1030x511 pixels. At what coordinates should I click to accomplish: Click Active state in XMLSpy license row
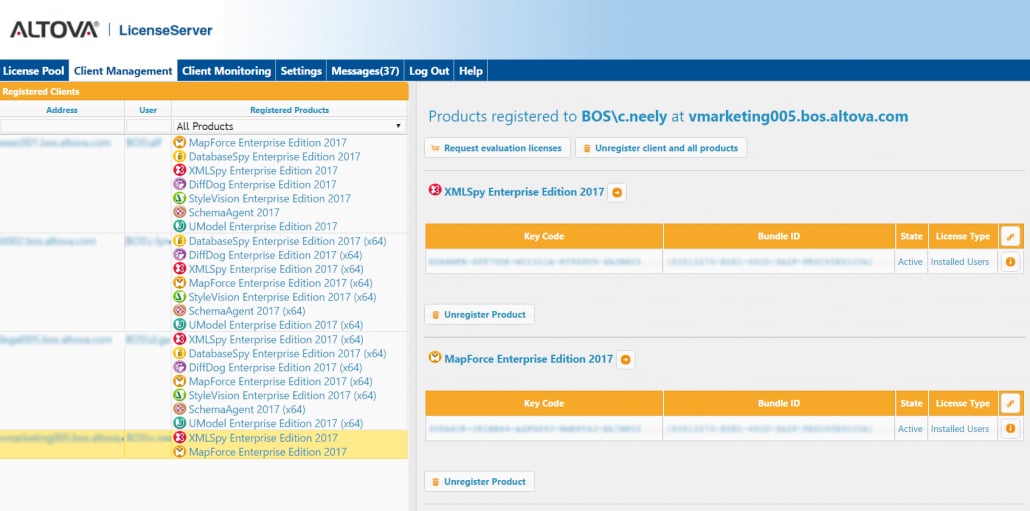click(x=910, y=261)
